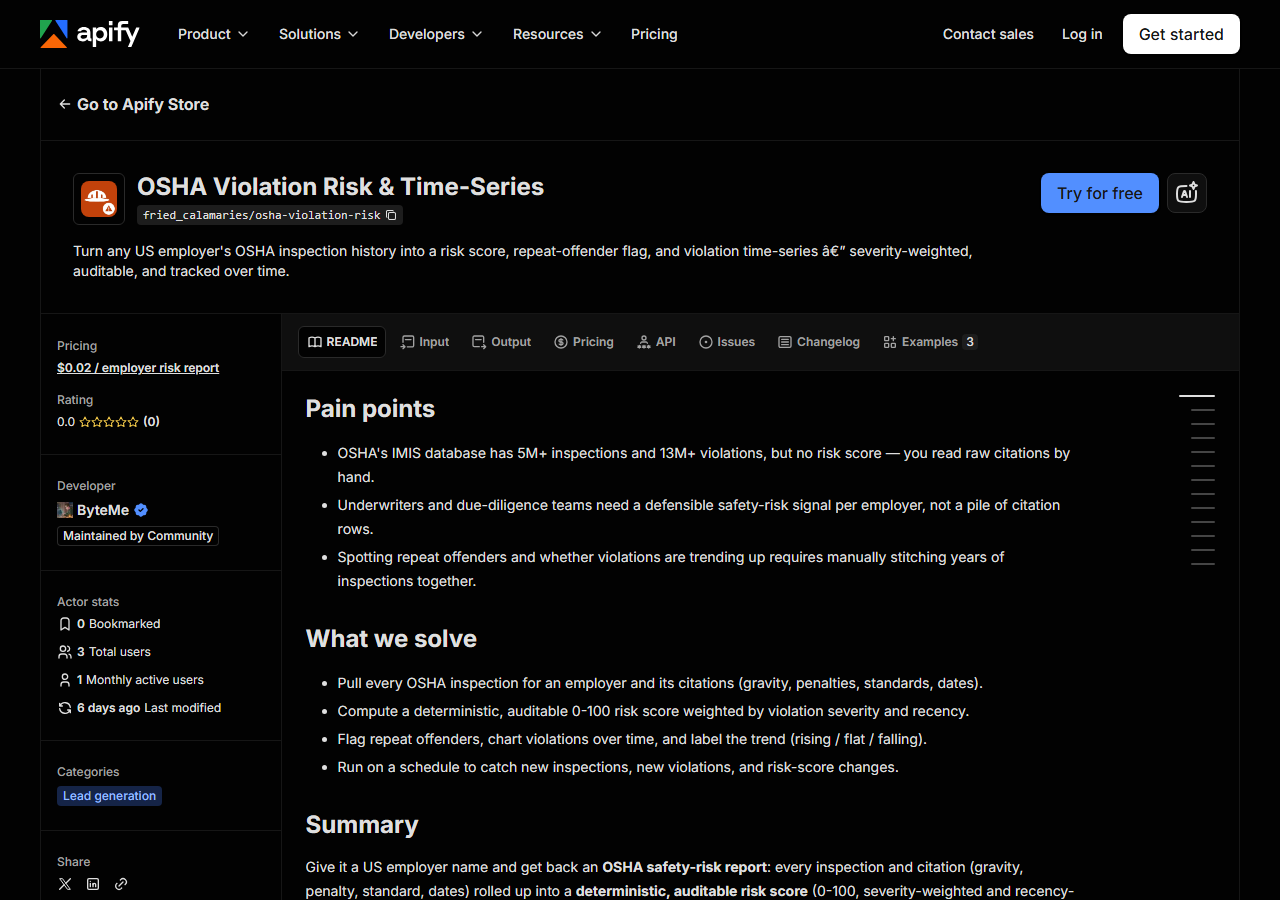This screenshot has width=1280, height=900.
Task: Open the Examples tab
Action: pyautogui.click(x=930, y=342)
